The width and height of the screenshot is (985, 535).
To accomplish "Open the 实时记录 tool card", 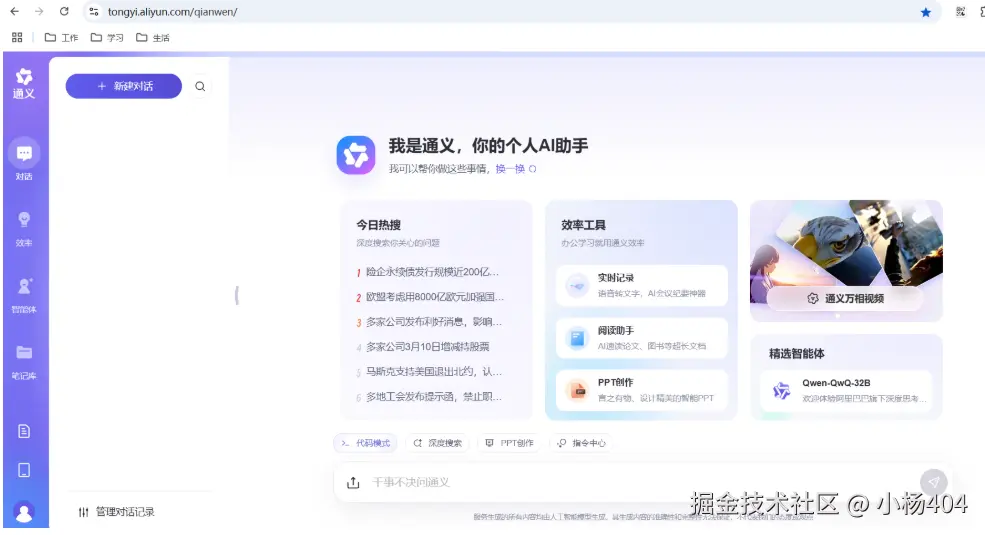I will click(641, 285).
